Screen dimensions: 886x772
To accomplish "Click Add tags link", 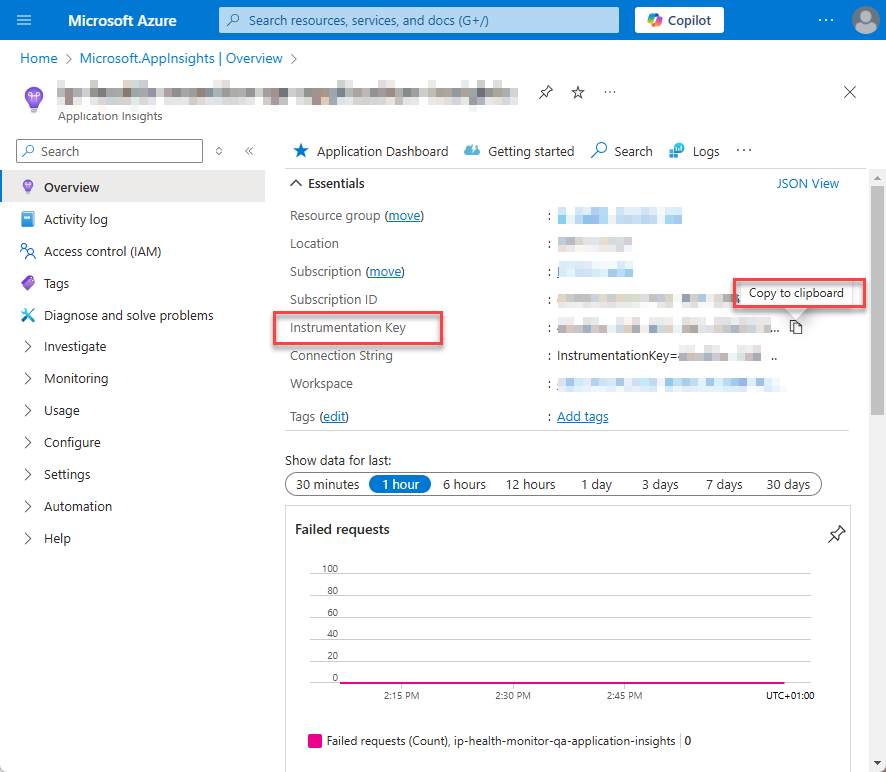I will pyautogui.click(x=583, y=417).
